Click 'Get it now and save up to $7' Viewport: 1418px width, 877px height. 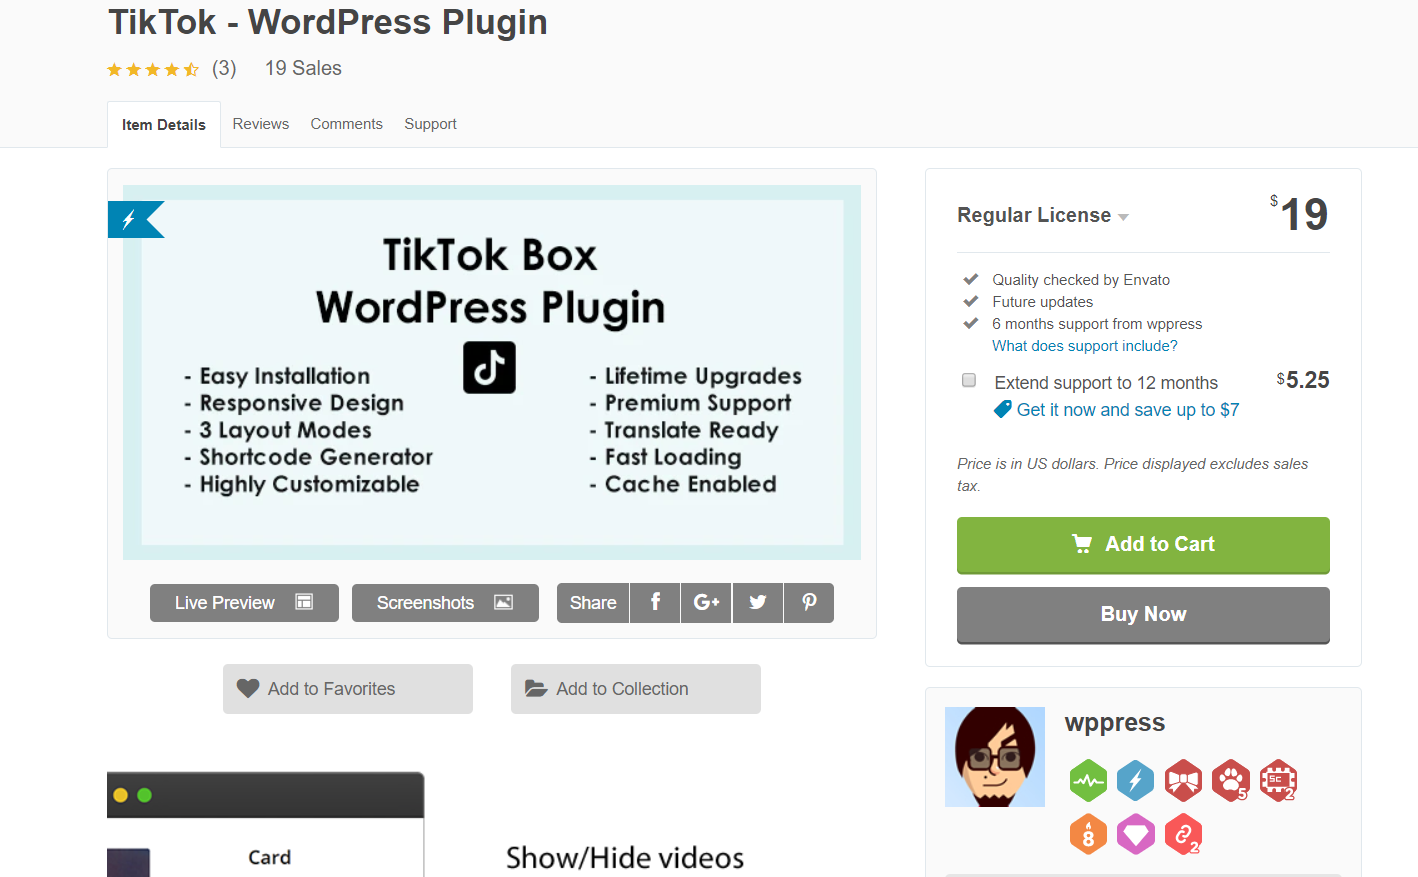click(x=1128, y=410)
